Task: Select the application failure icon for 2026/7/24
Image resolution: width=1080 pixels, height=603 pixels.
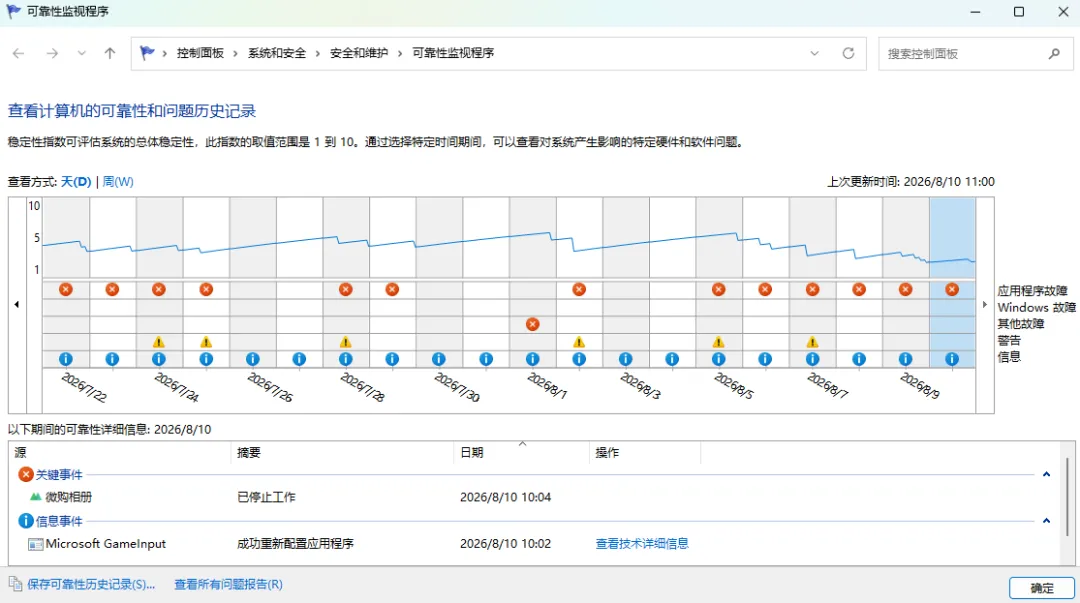Action: coord(159,289)
